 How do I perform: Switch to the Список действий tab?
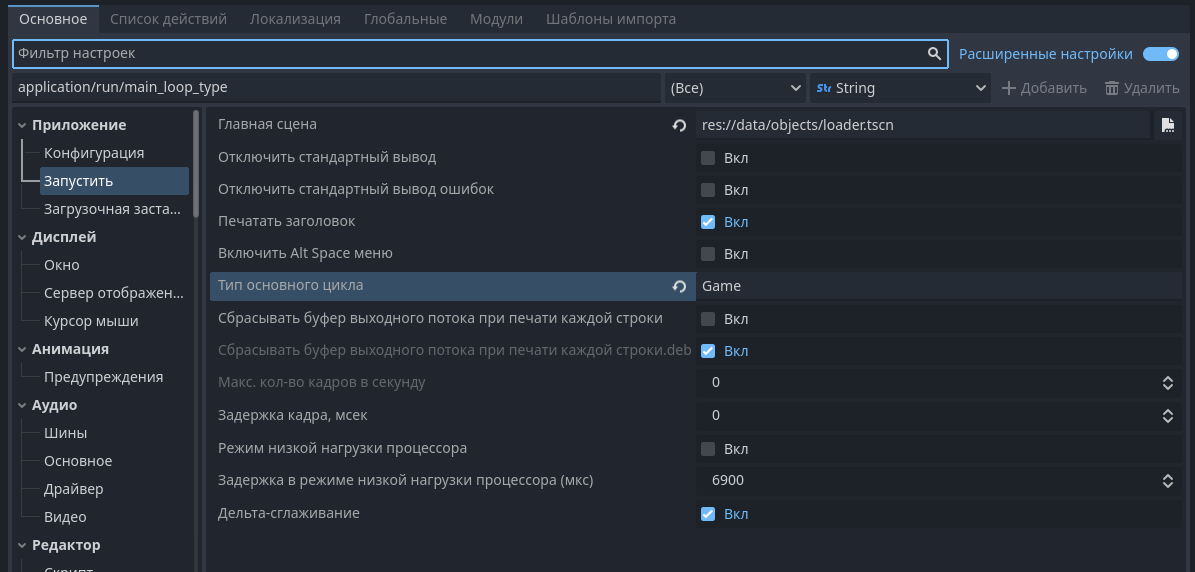click(168, 19)
